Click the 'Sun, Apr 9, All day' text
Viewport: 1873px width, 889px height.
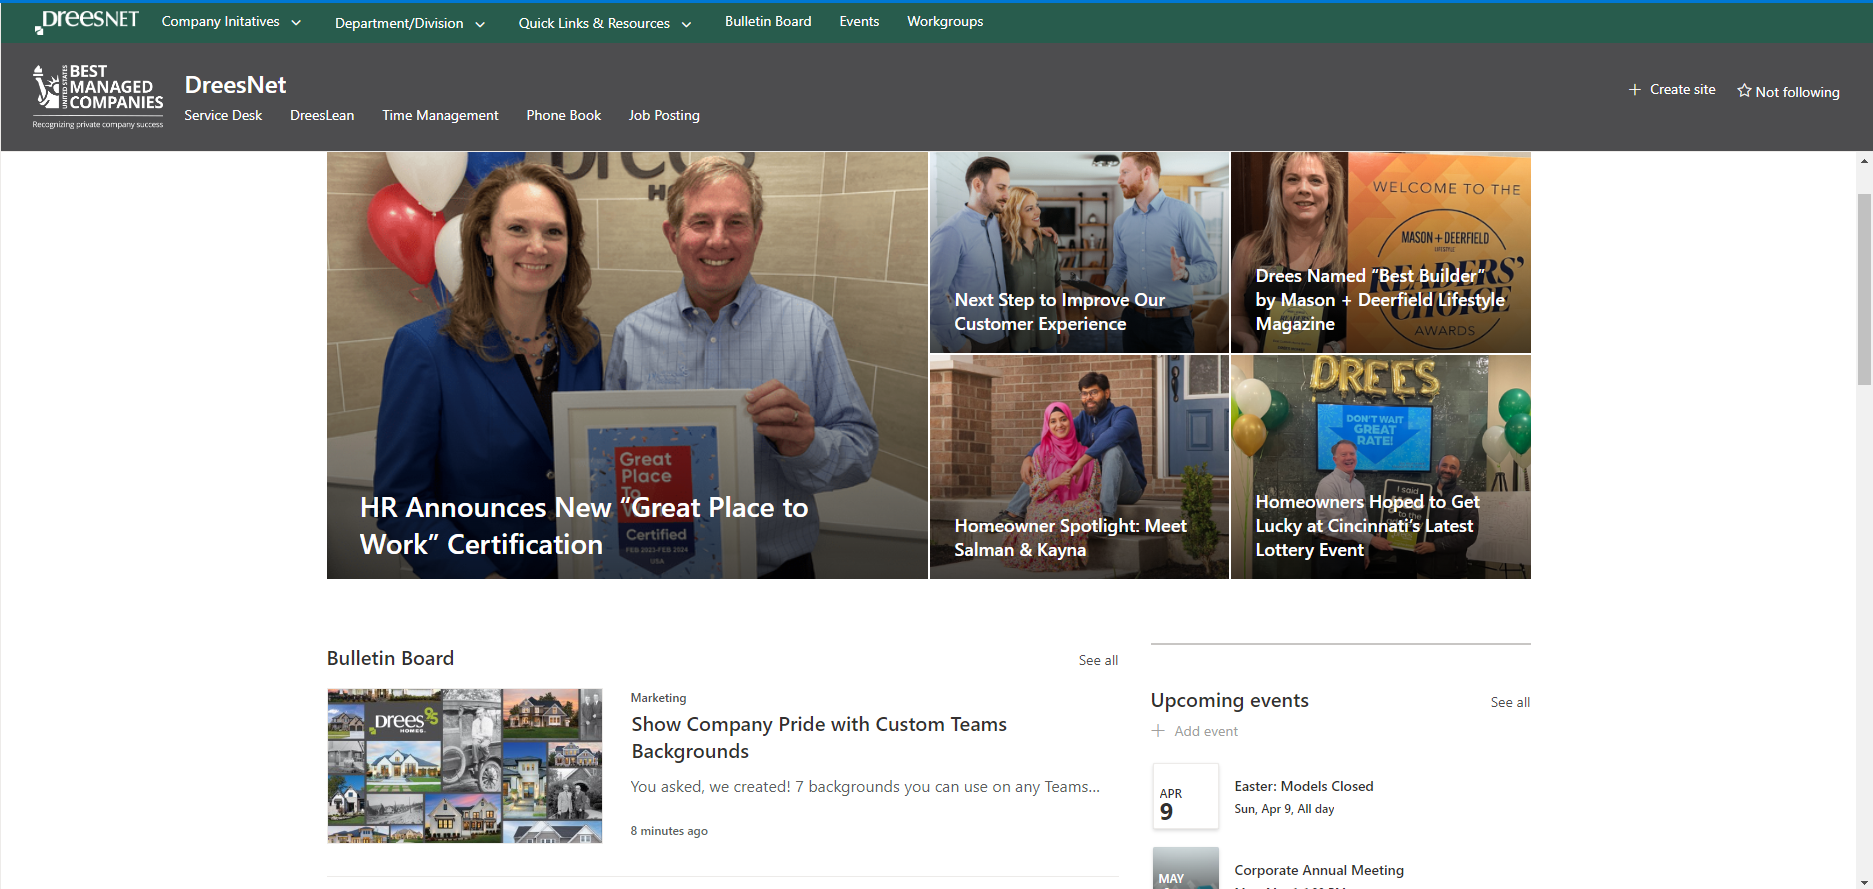[x=1284, y=809]
